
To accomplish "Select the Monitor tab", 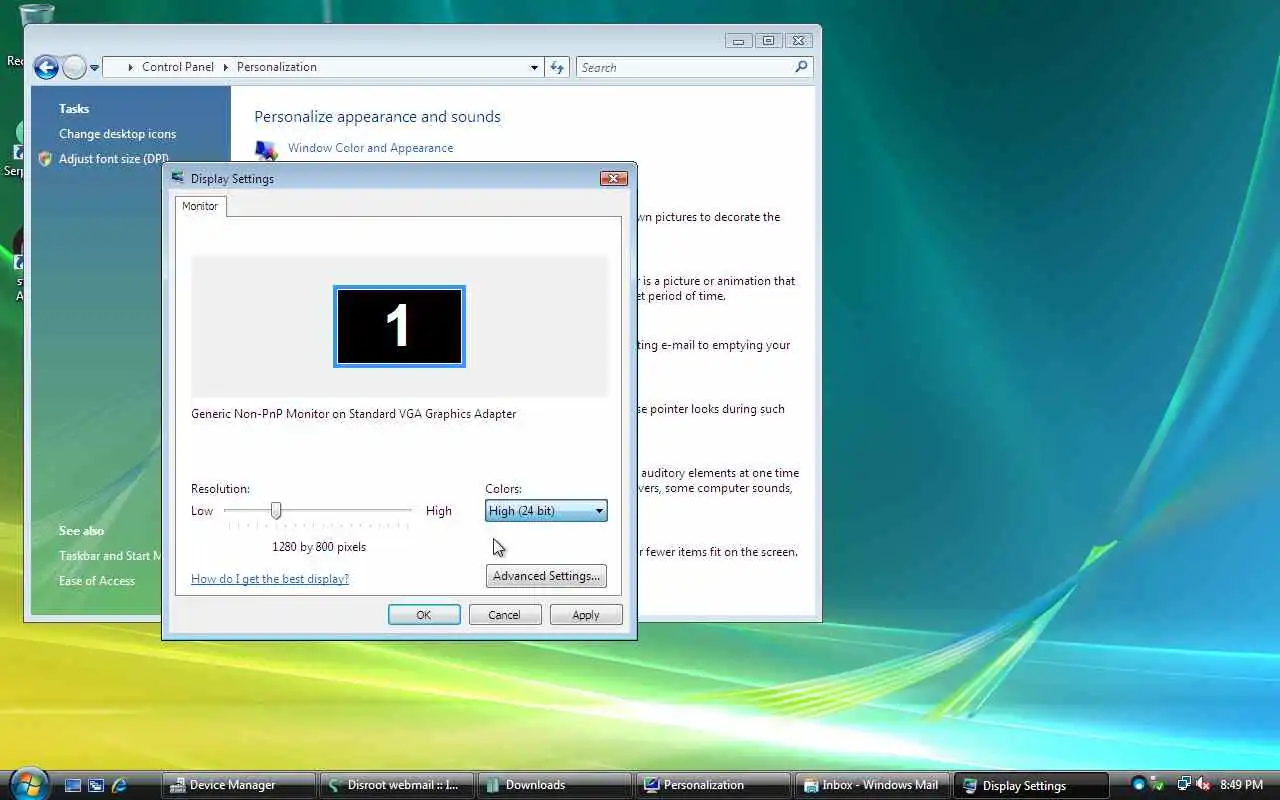I will [200, 206].
